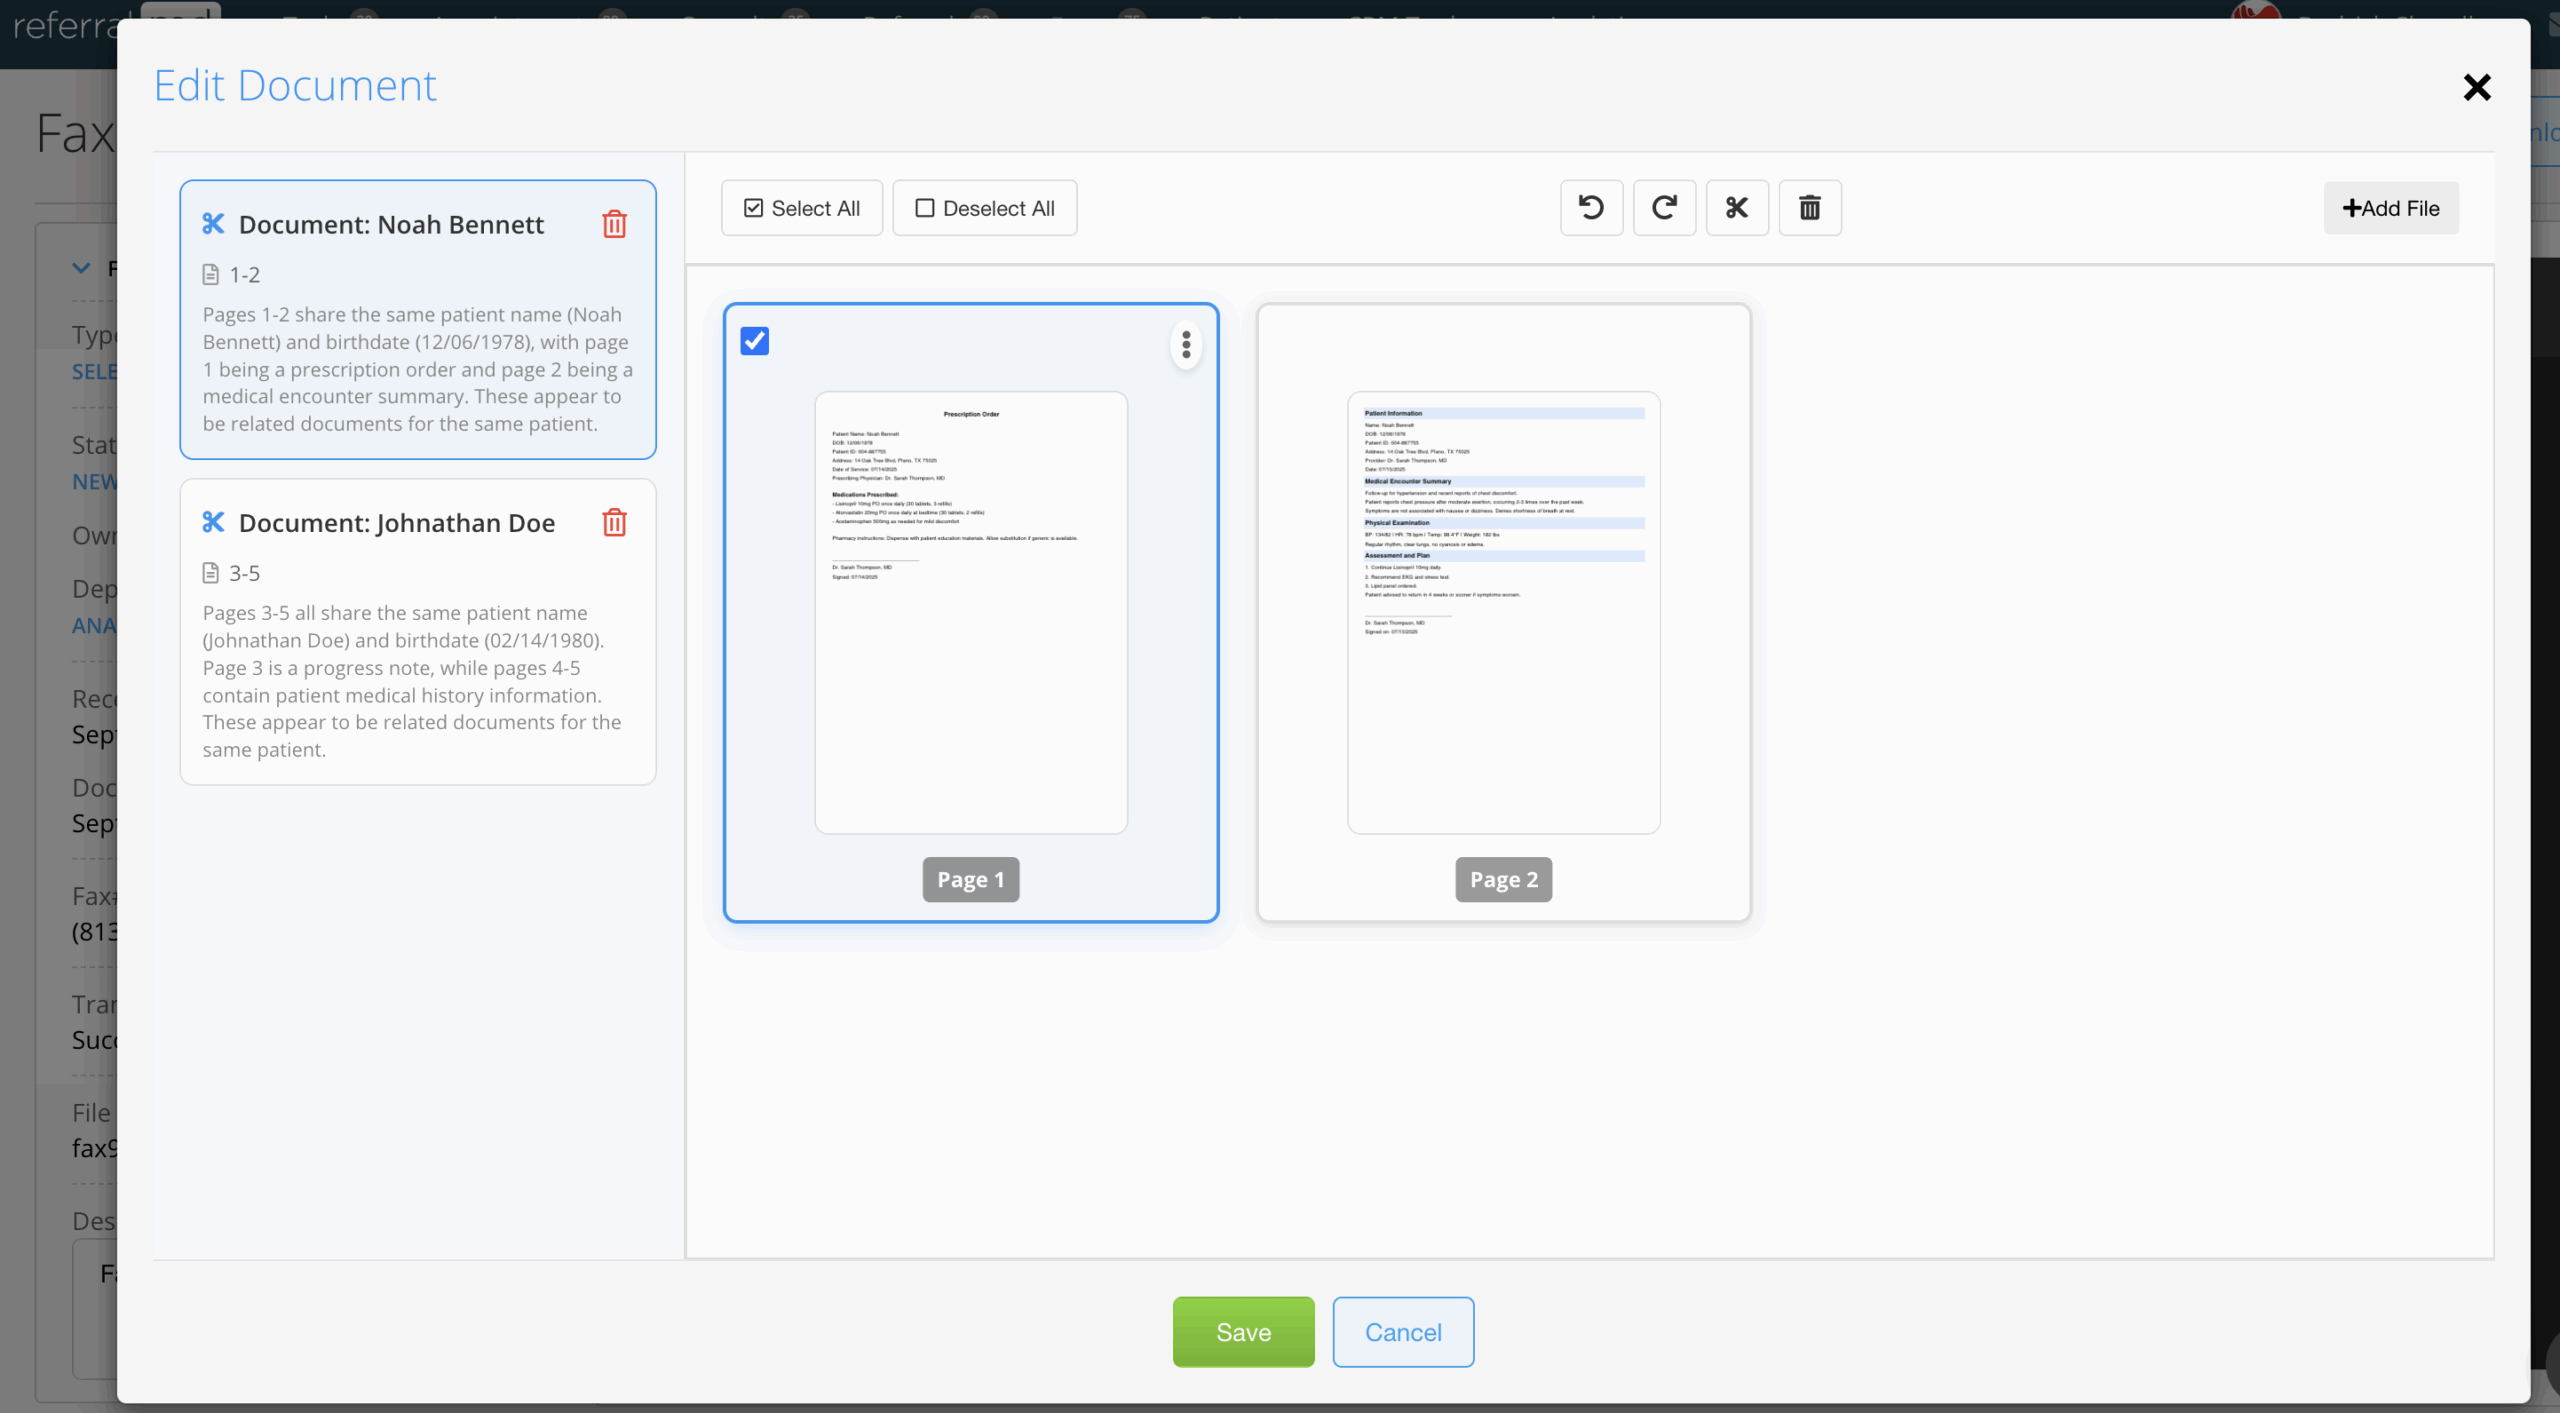Viewport: 2560px width, 1413px height.
Task: Close the Edit Document dialog
Action: click(2477, 88)
